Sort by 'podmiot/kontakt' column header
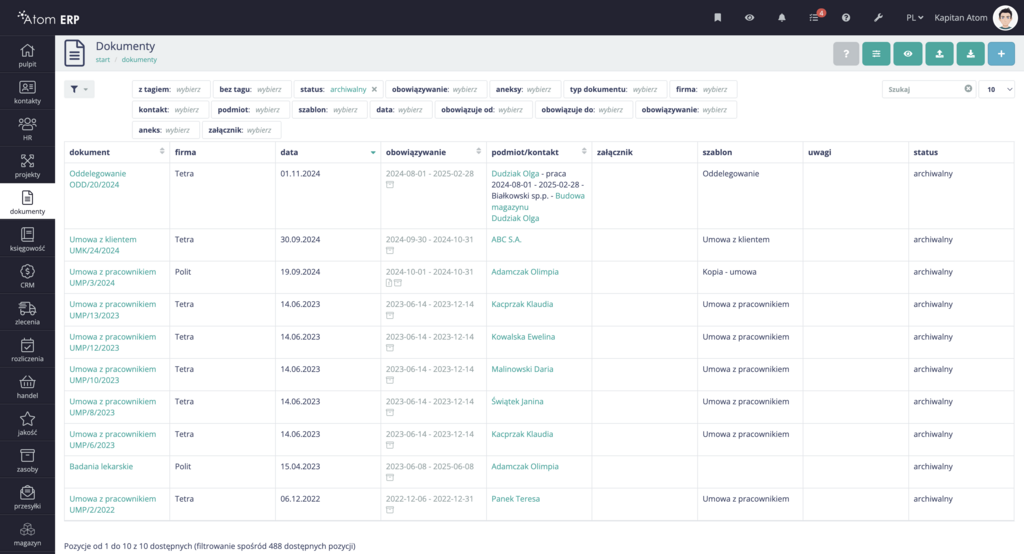 click(x=539, y=152)
